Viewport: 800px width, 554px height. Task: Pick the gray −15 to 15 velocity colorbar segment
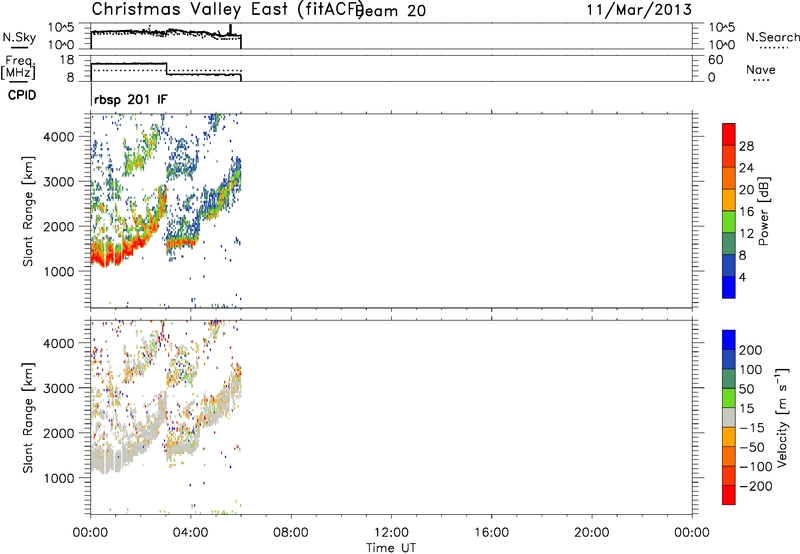729,417
